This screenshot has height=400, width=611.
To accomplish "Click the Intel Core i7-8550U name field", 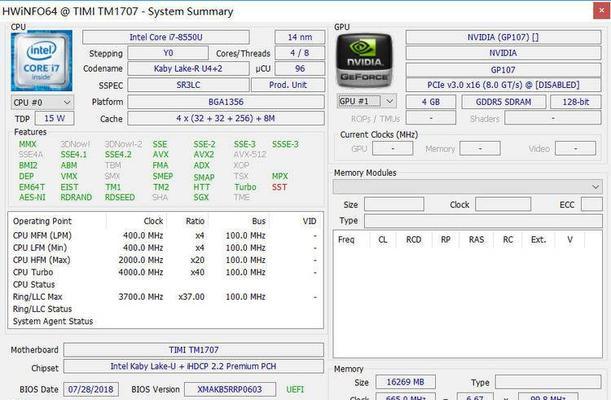I will tap(166, 37).
